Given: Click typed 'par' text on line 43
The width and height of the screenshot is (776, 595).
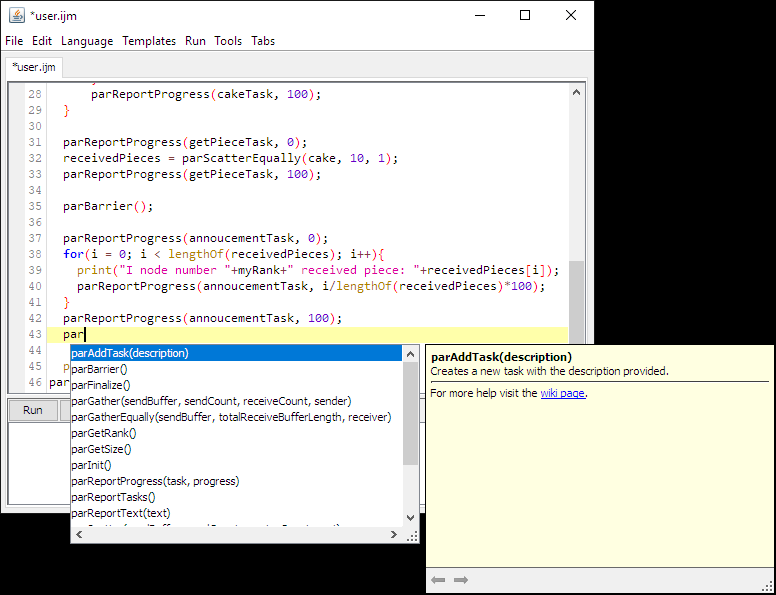Looking at the screenshot, I should (73, 335).
